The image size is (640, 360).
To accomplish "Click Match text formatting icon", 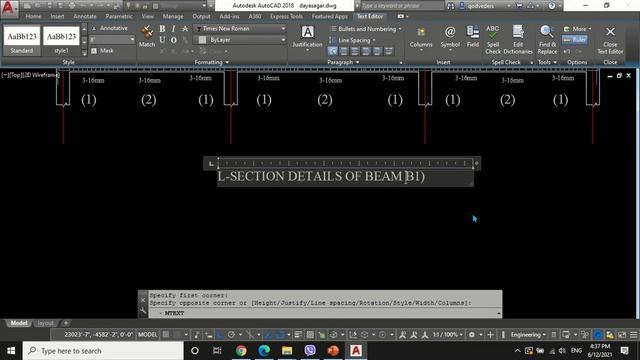I will click(x=147, y=36).
